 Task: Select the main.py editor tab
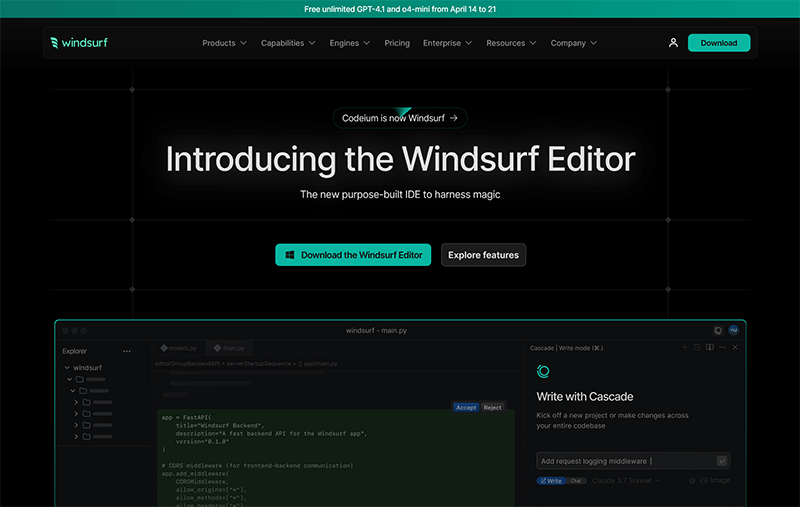(x=230, y=348)
